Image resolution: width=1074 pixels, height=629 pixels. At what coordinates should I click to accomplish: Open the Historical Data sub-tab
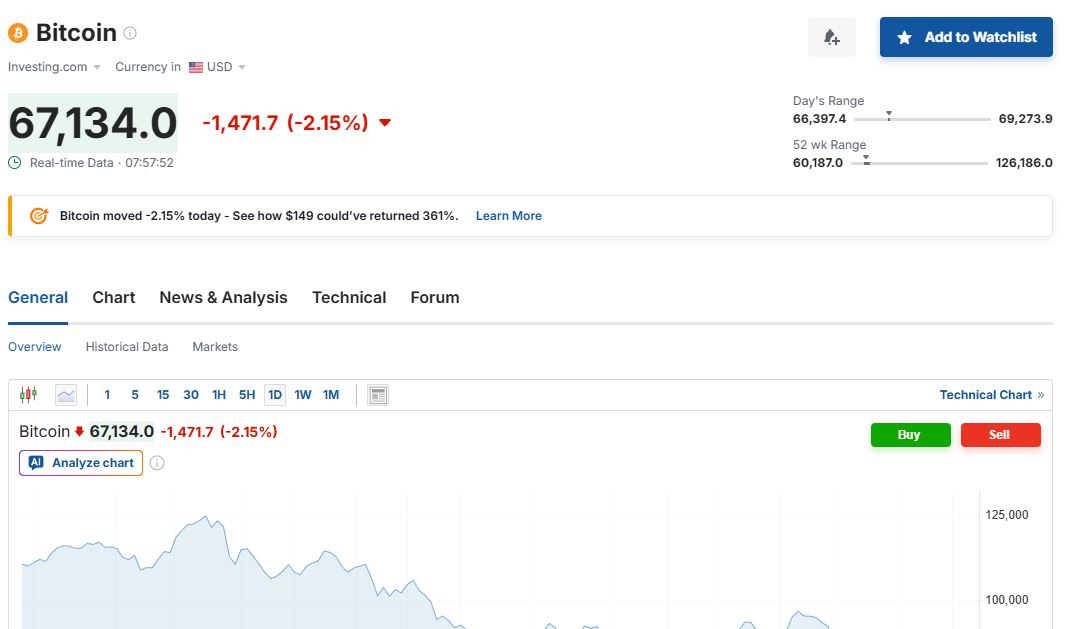[127, 347]
